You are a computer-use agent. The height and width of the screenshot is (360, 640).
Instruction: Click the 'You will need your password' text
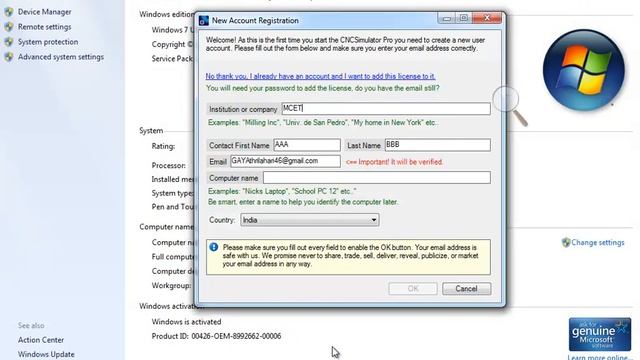coord(323,88)
